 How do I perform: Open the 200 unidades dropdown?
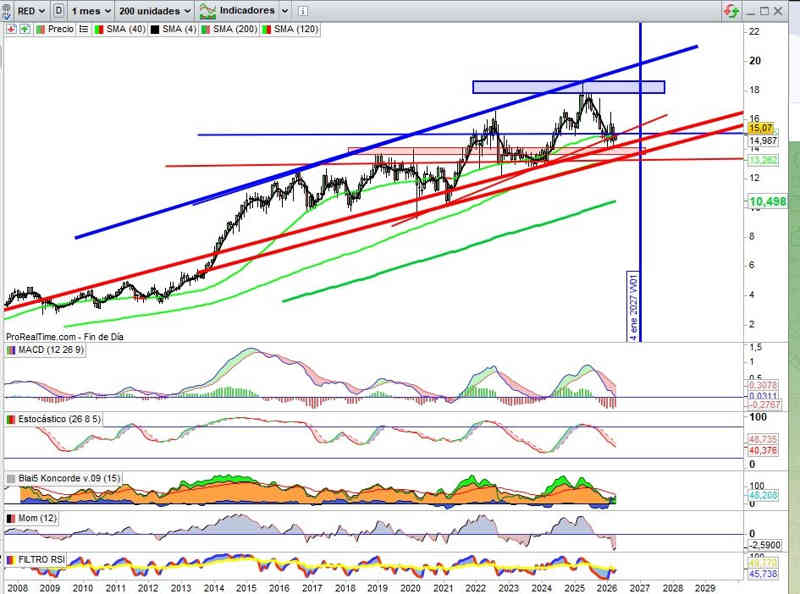point(153,10)
